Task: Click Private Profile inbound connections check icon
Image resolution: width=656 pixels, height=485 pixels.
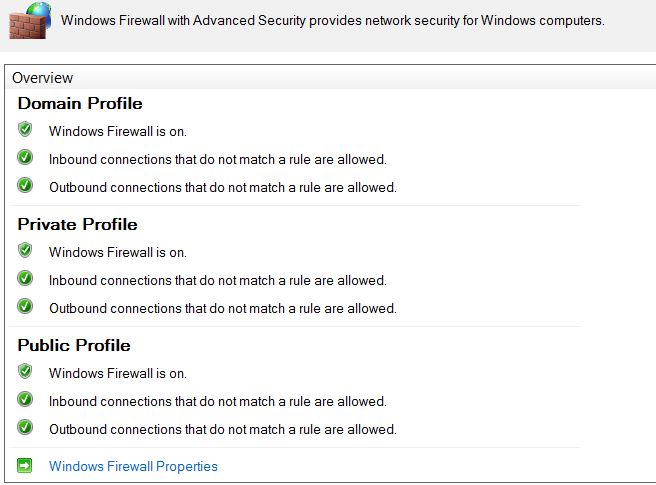Action: [25, 279]
